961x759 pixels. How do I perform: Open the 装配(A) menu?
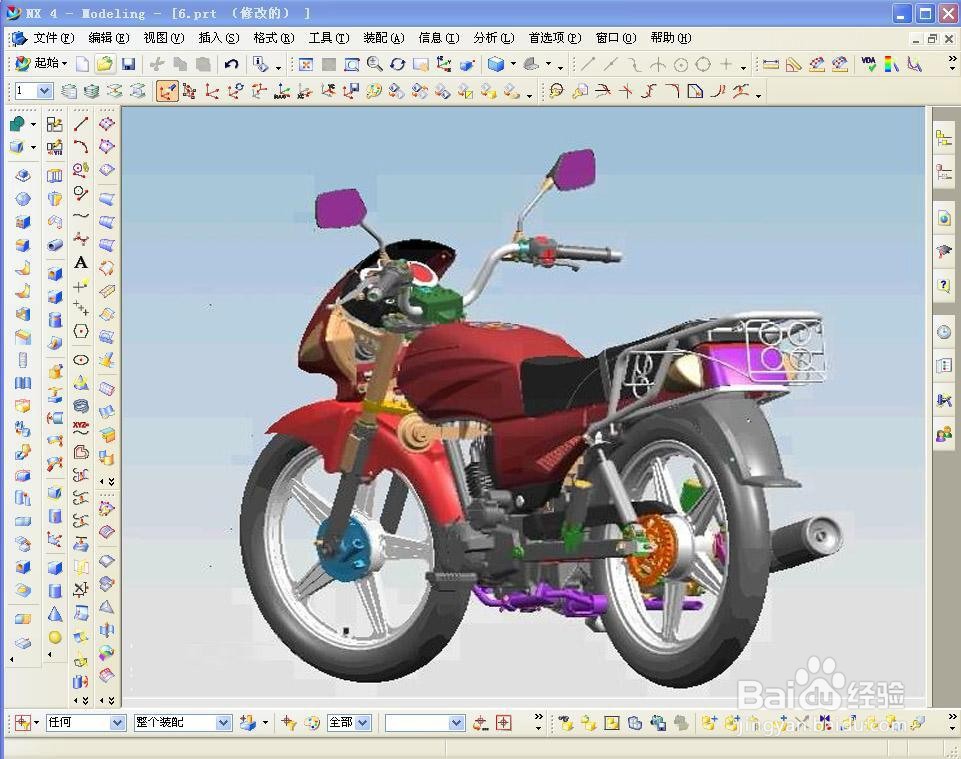tap(384, 38)
